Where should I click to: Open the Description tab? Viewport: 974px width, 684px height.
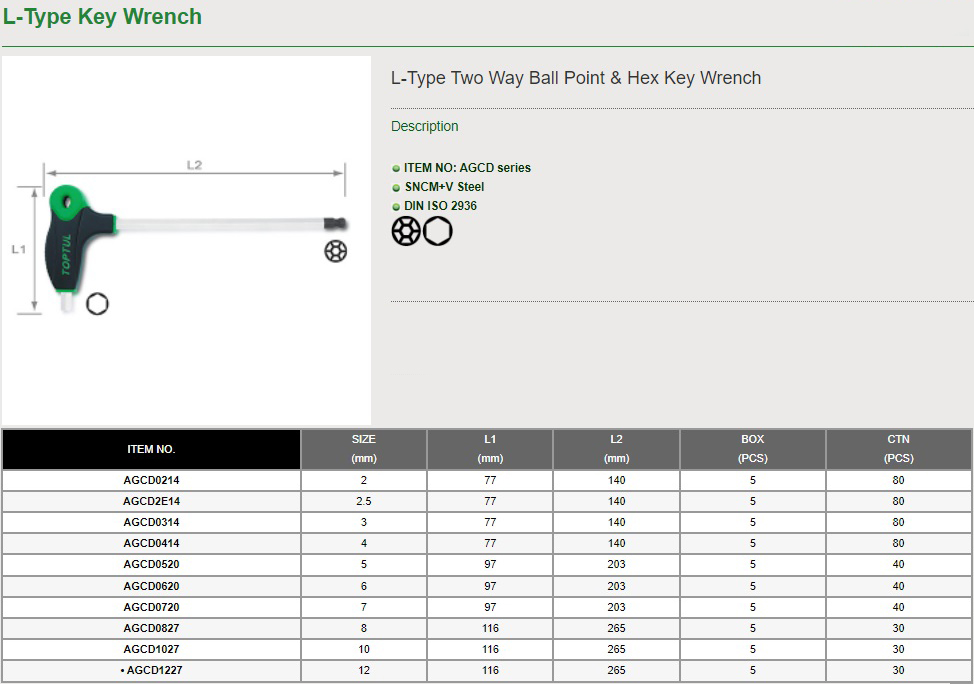424,126
